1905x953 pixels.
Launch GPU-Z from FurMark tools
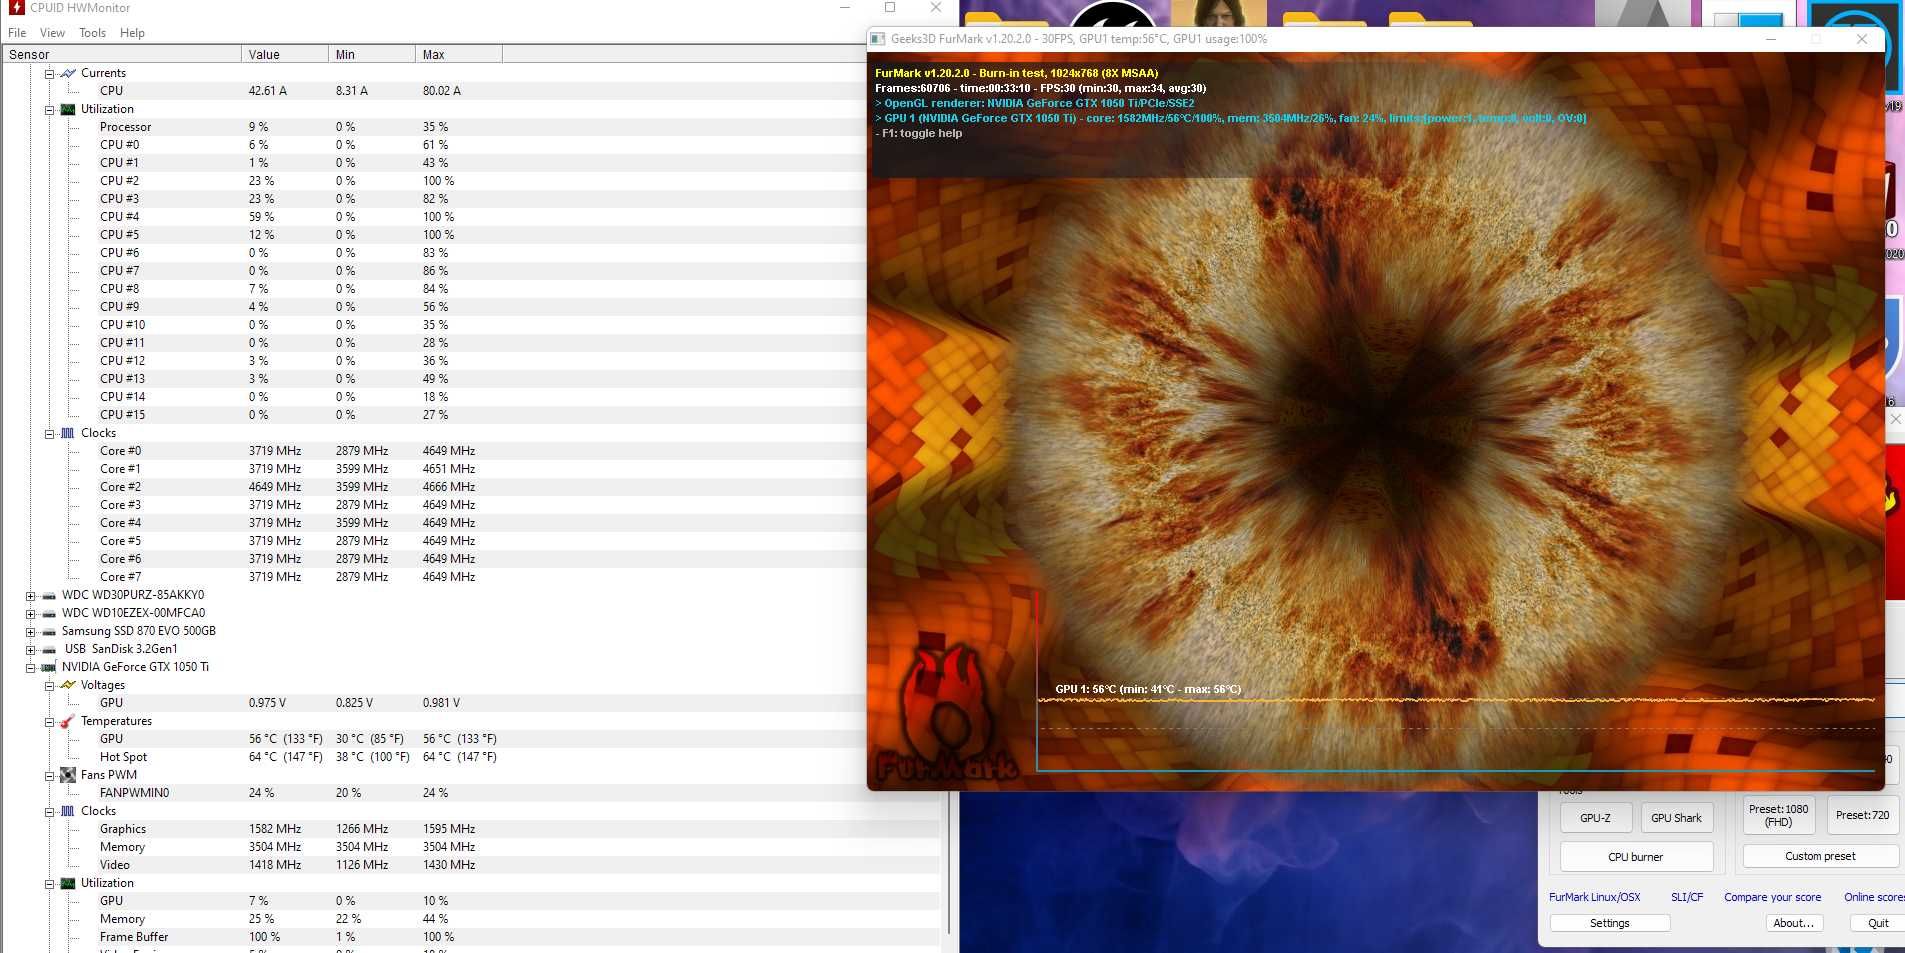1595,818
